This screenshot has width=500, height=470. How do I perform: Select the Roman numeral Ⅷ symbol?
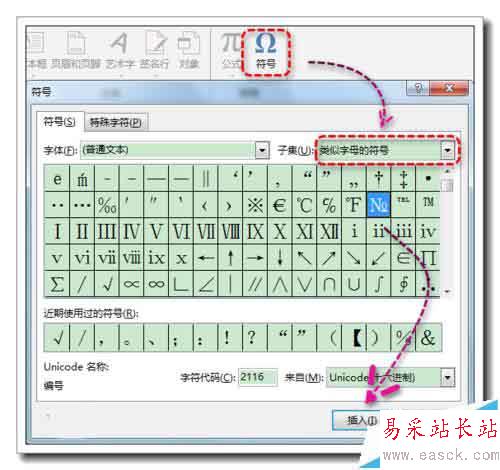click(231, 231)
